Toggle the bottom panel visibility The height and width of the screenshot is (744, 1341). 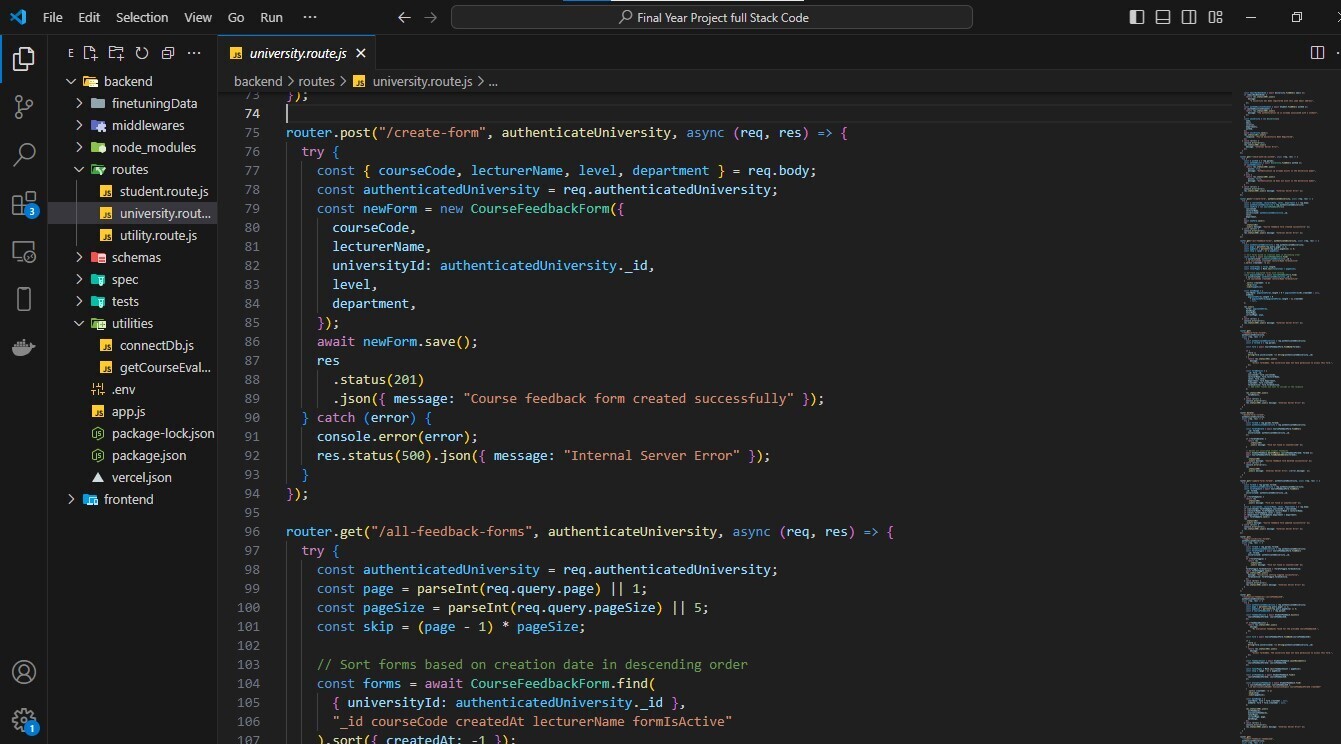click(x=1162, y=17)
